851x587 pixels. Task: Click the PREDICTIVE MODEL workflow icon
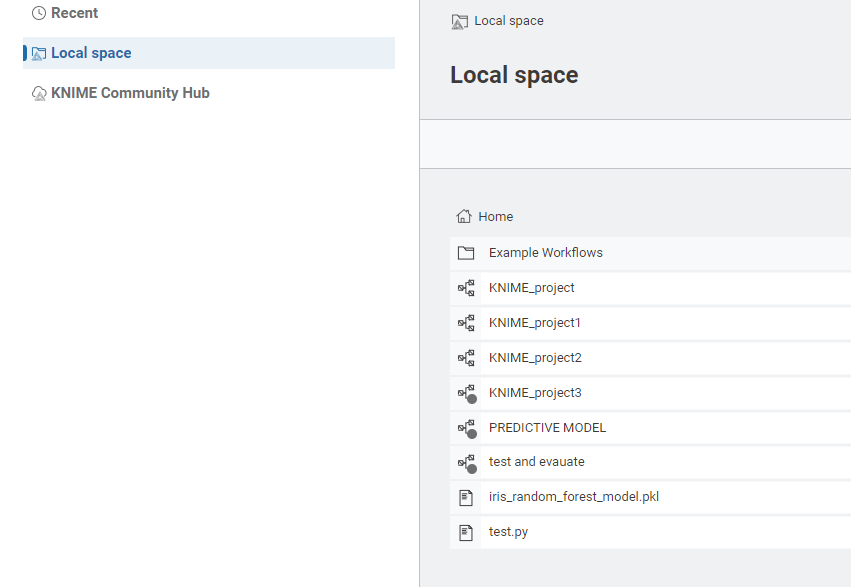pos(465,428)
